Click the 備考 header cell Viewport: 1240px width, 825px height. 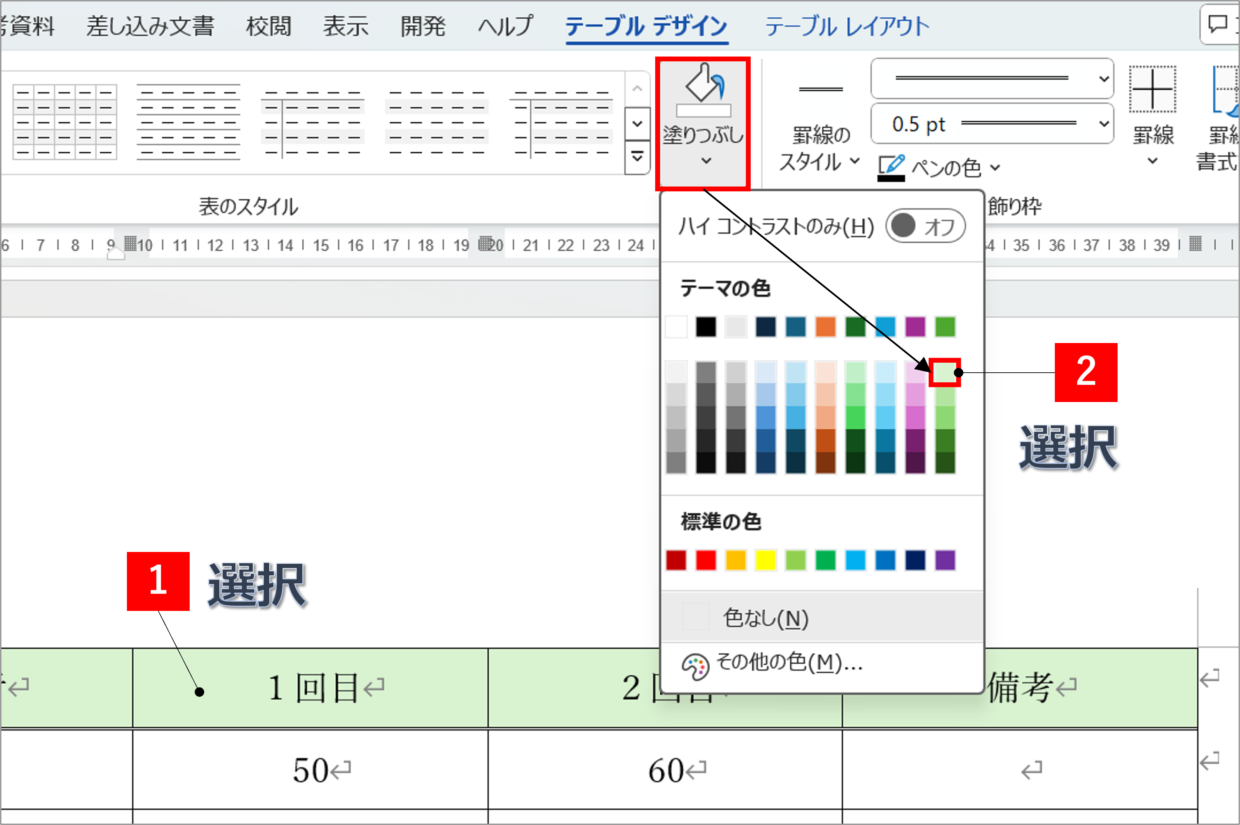click(x=1021, y=688)
